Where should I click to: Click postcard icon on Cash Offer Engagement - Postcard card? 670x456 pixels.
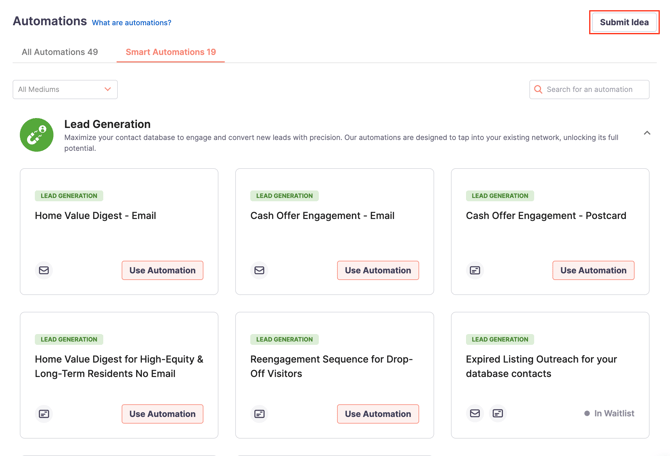click(x=475, y=270)
